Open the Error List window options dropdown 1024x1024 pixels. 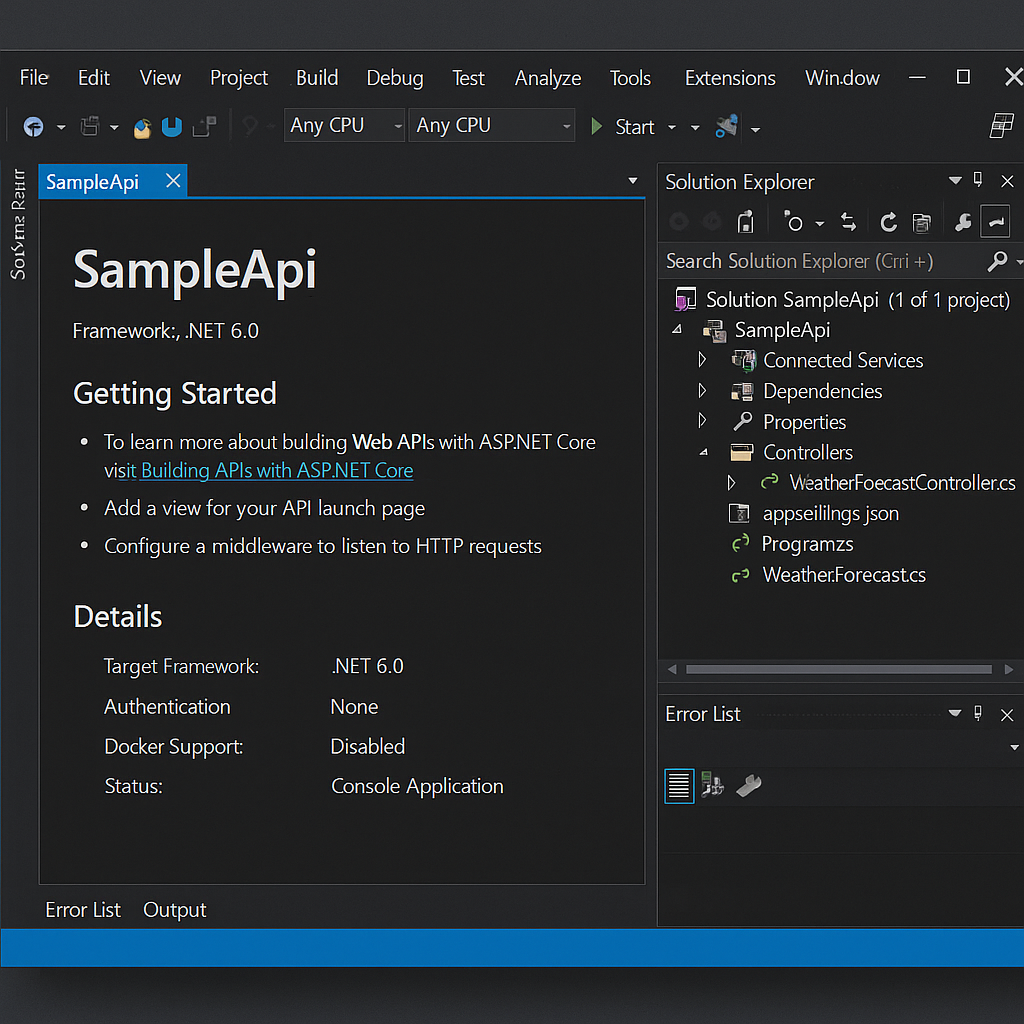(x=955, y=713)
